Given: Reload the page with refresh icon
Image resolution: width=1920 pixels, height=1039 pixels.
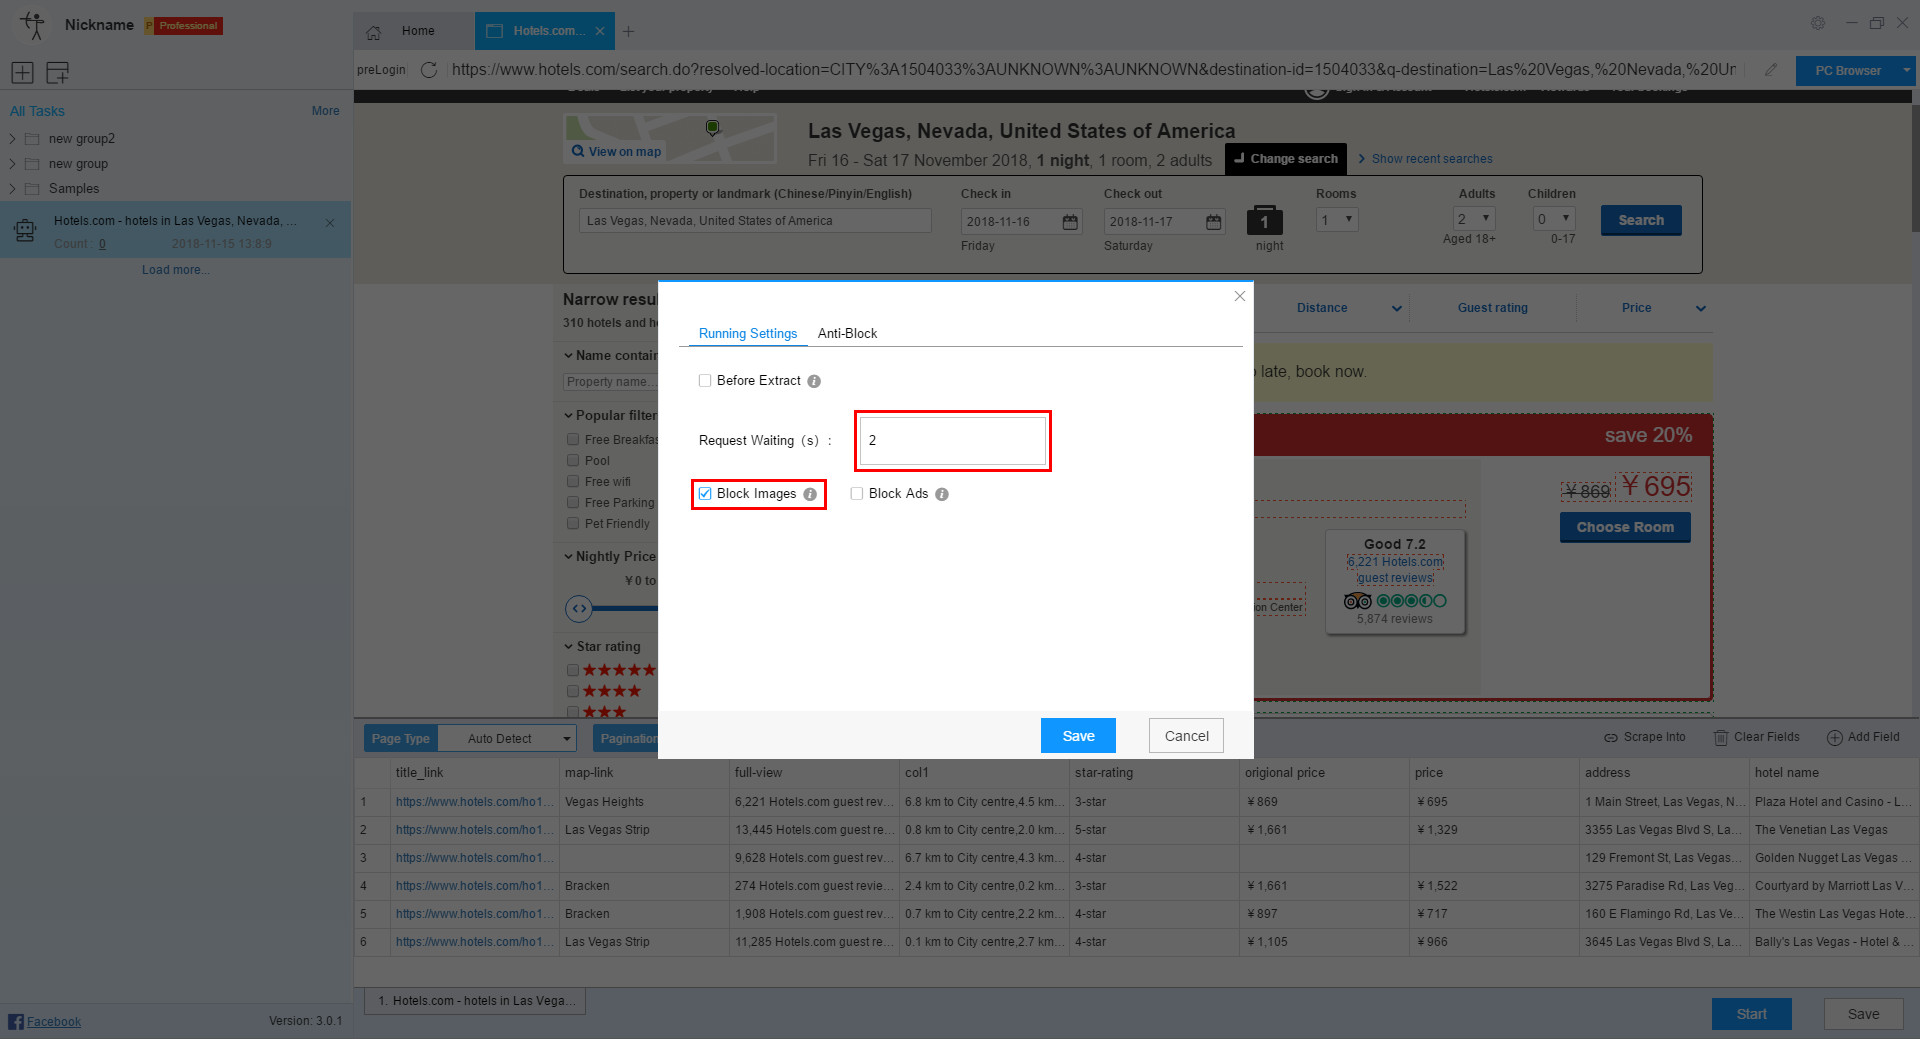Looking at the screenshot, I should [429, 70].
